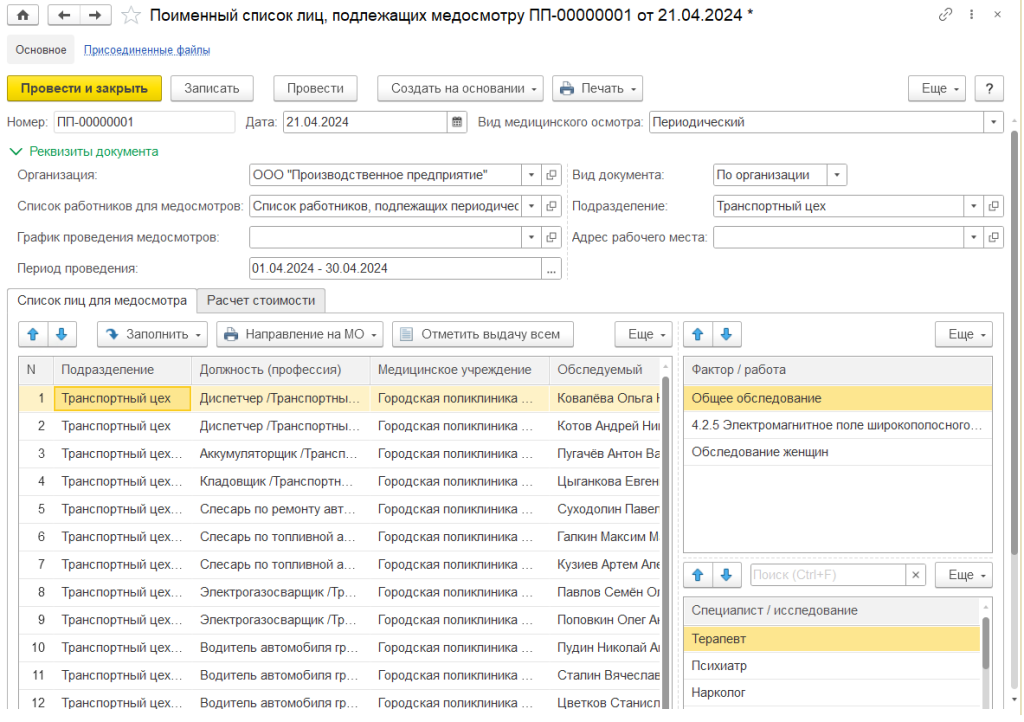Open the Печать menu
This screenshot has height=722, width=1024.
point(597,88)
